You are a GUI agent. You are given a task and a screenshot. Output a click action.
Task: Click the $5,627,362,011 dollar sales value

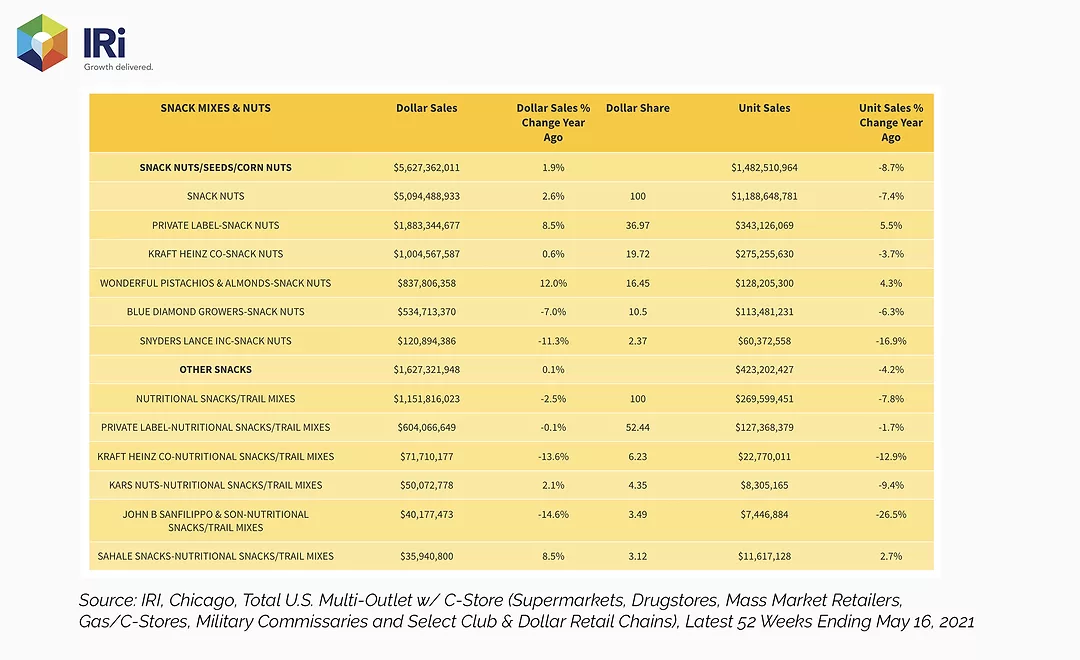click(426, 167)
